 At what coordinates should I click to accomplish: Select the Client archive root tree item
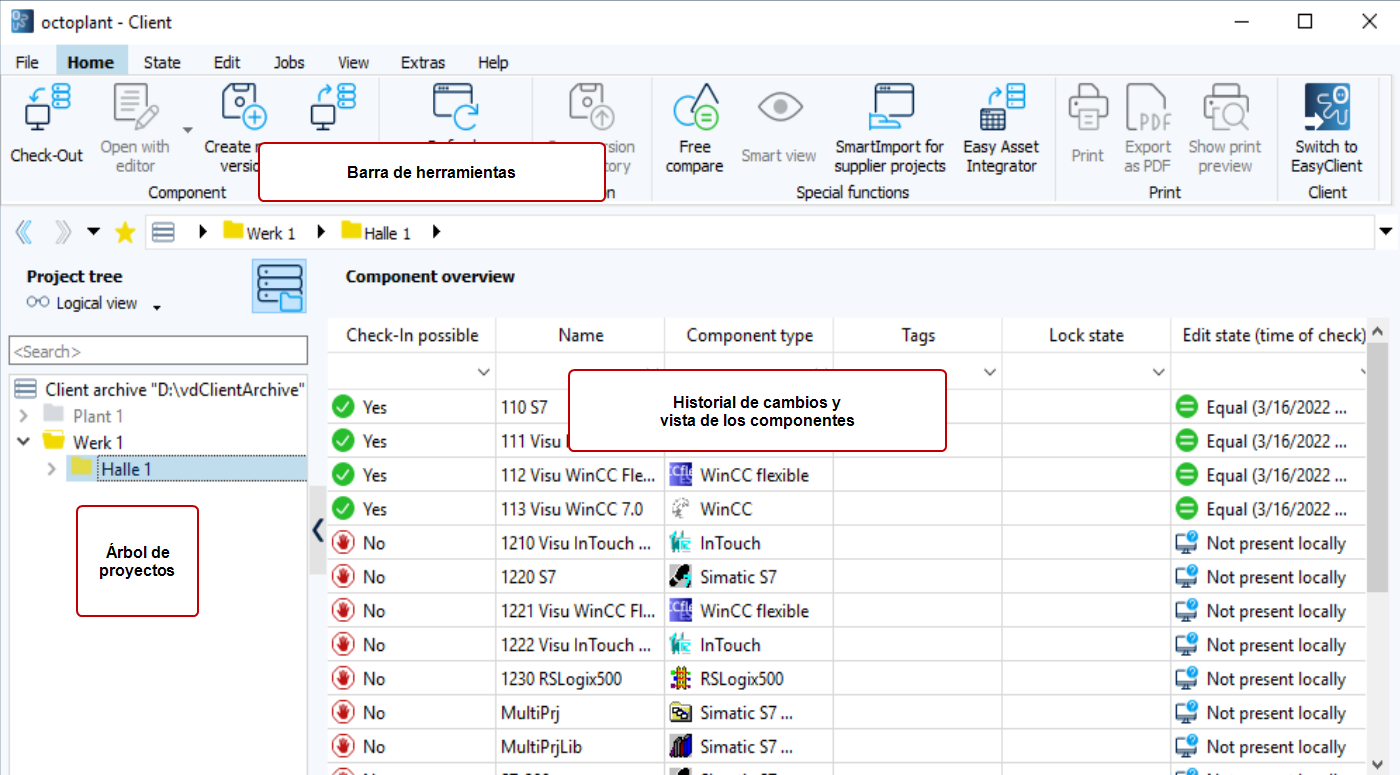click(x=160, y=390)
